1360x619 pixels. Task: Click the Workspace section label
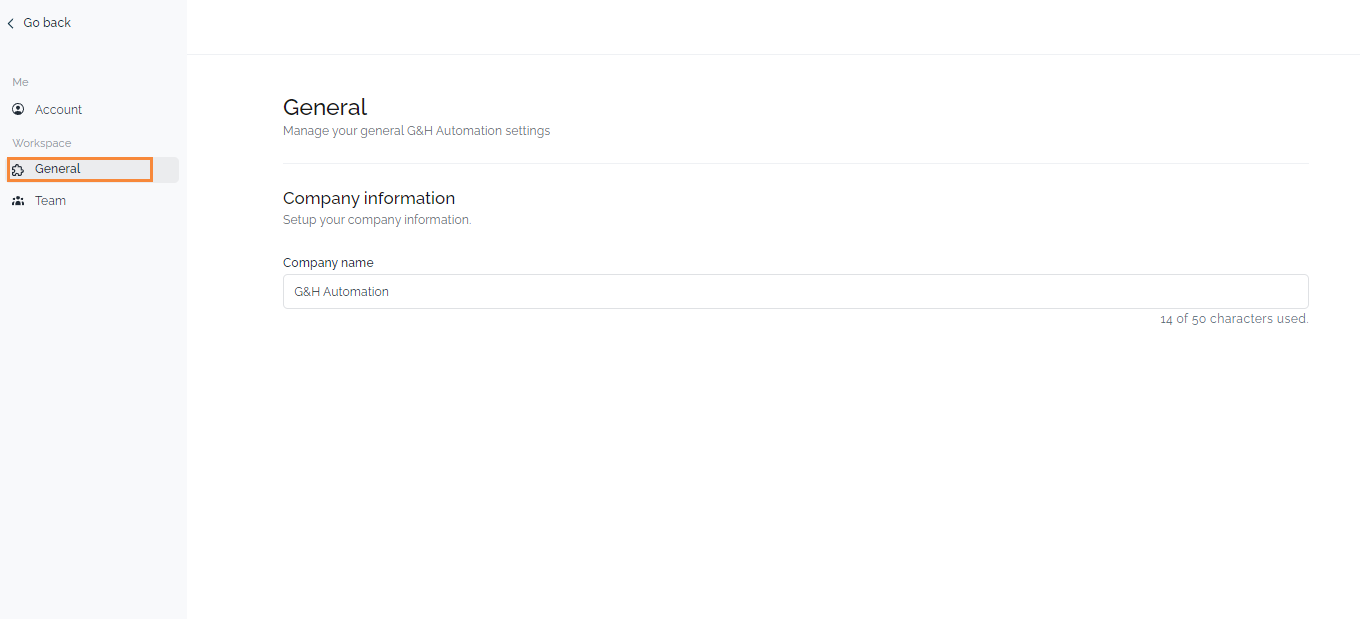click(42, 143)
